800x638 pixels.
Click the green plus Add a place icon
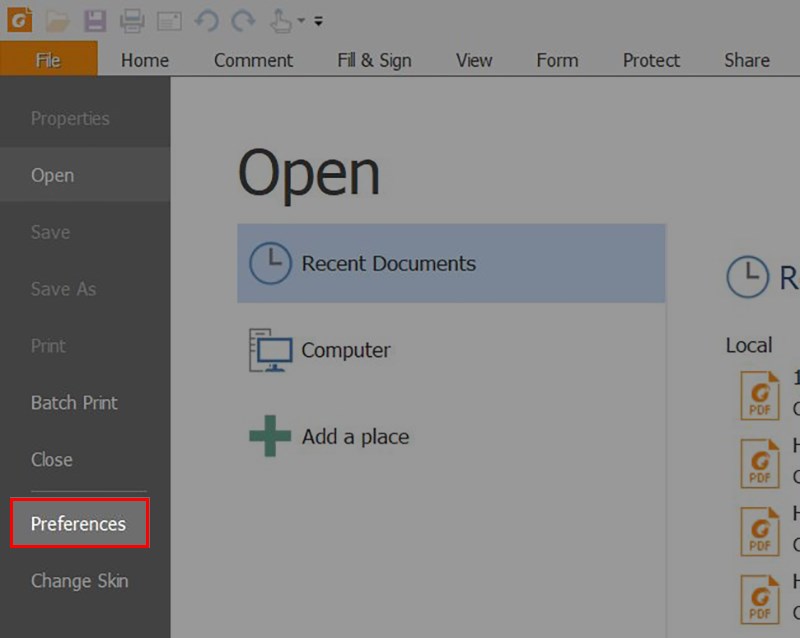(x=270, y=436)
